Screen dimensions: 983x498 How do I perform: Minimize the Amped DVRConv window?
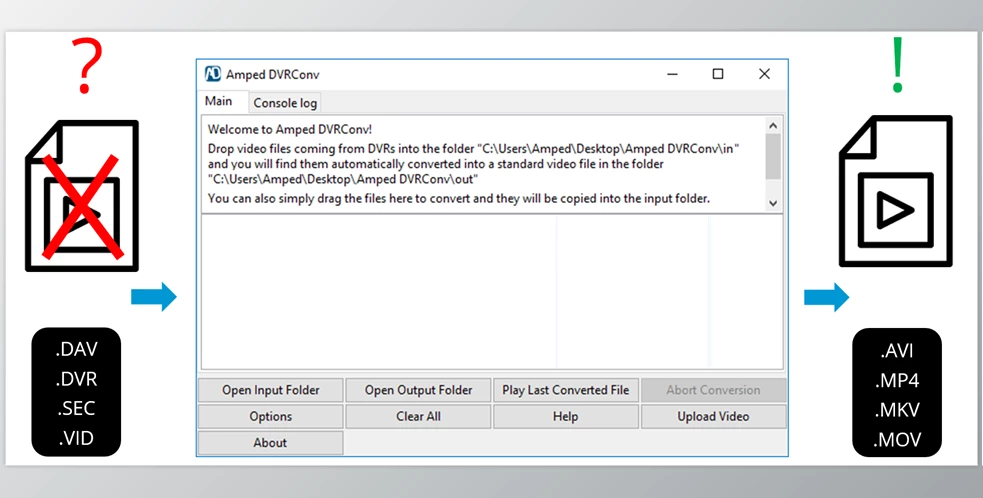pos(673,74)
